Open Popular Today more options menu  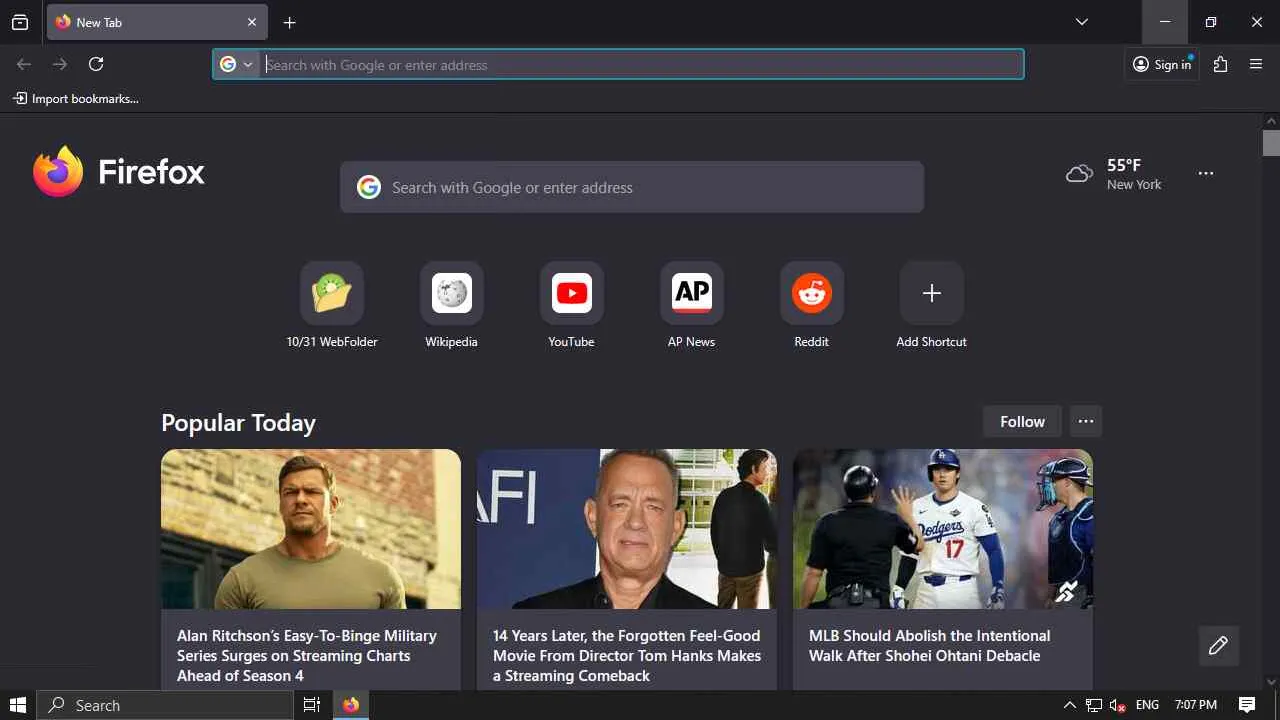pyautogui.click(x=1086, y=422)
